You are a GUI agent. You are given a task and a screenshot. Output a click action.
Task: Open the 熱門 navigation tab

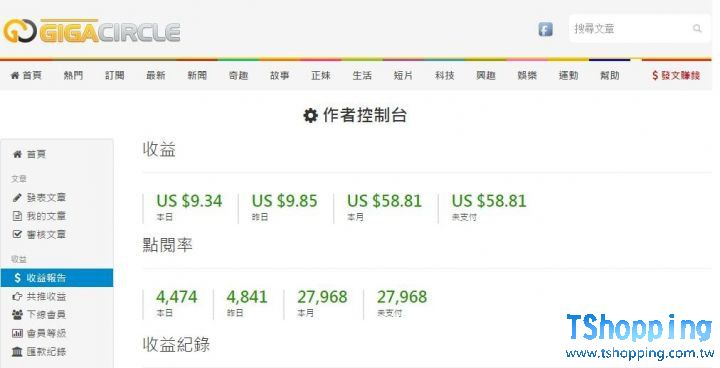(x=73, y=75)
